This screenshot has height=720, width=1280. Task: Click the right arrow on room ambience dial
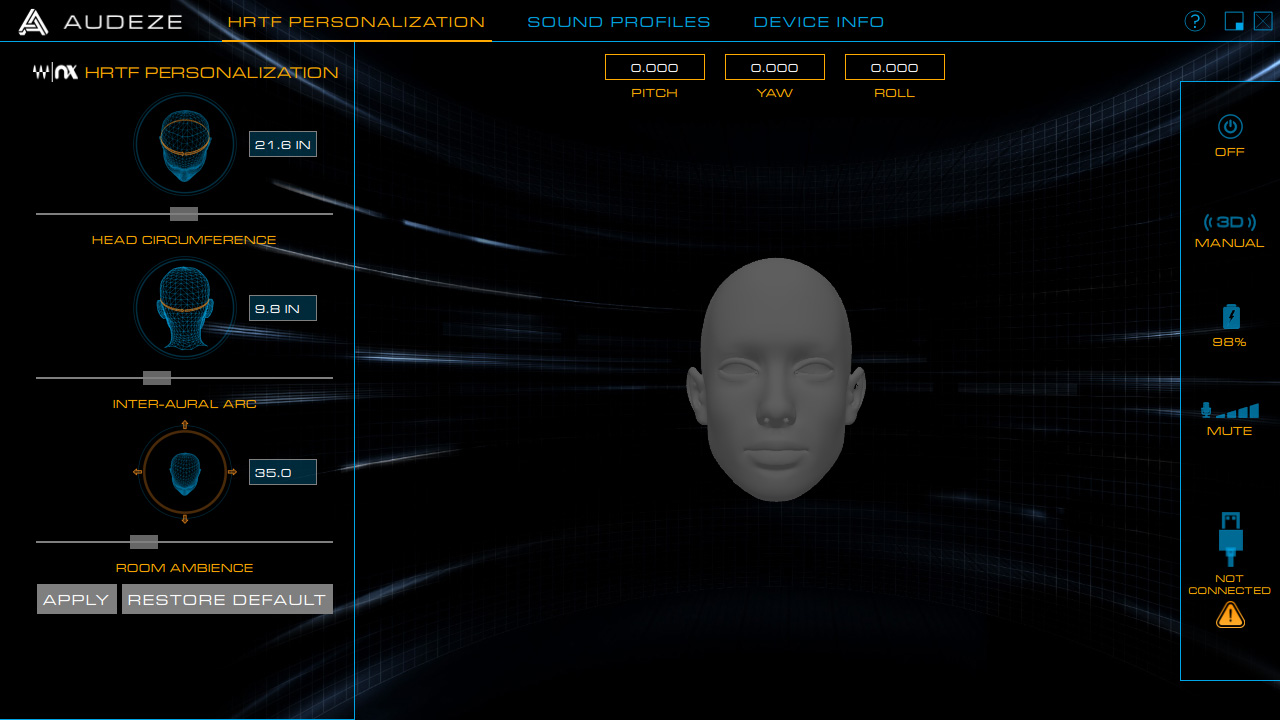click(x=232, y=472)
